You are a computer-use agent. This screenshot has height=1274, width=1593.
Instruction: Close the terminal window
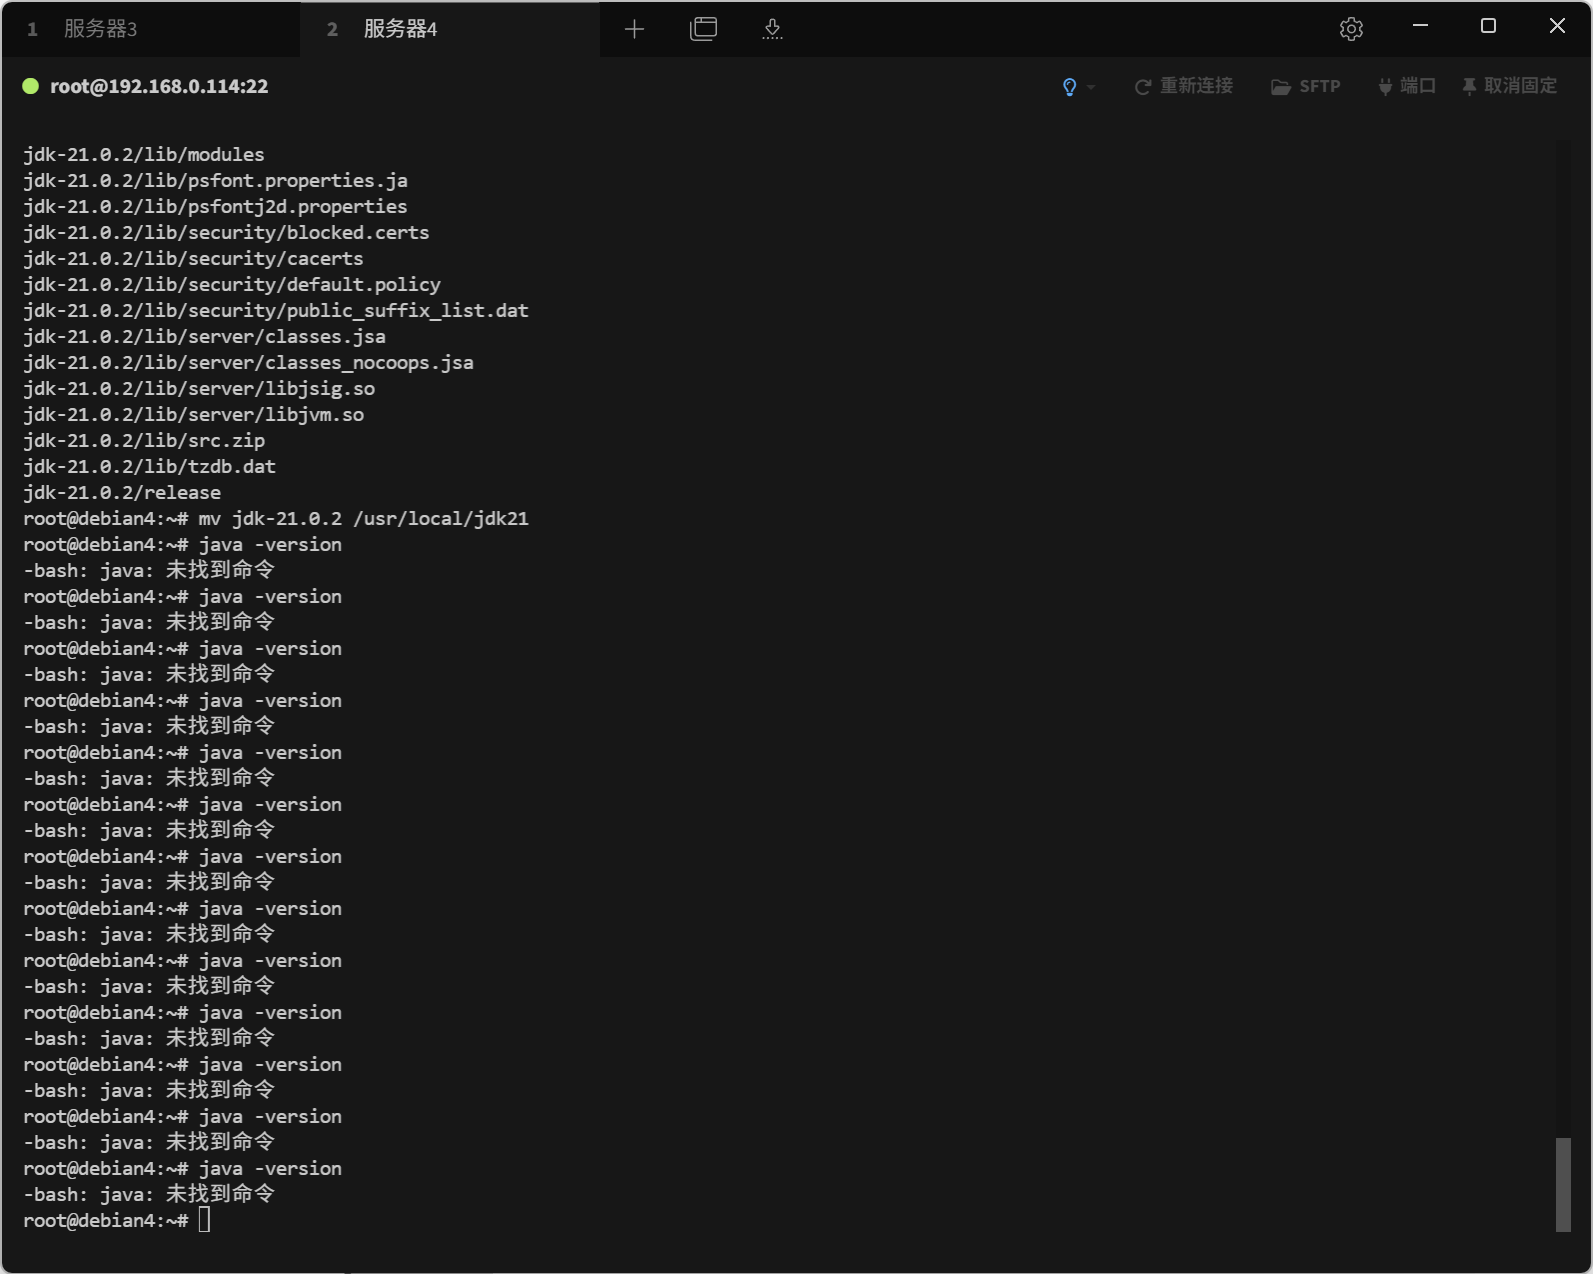click(1557, 26)
